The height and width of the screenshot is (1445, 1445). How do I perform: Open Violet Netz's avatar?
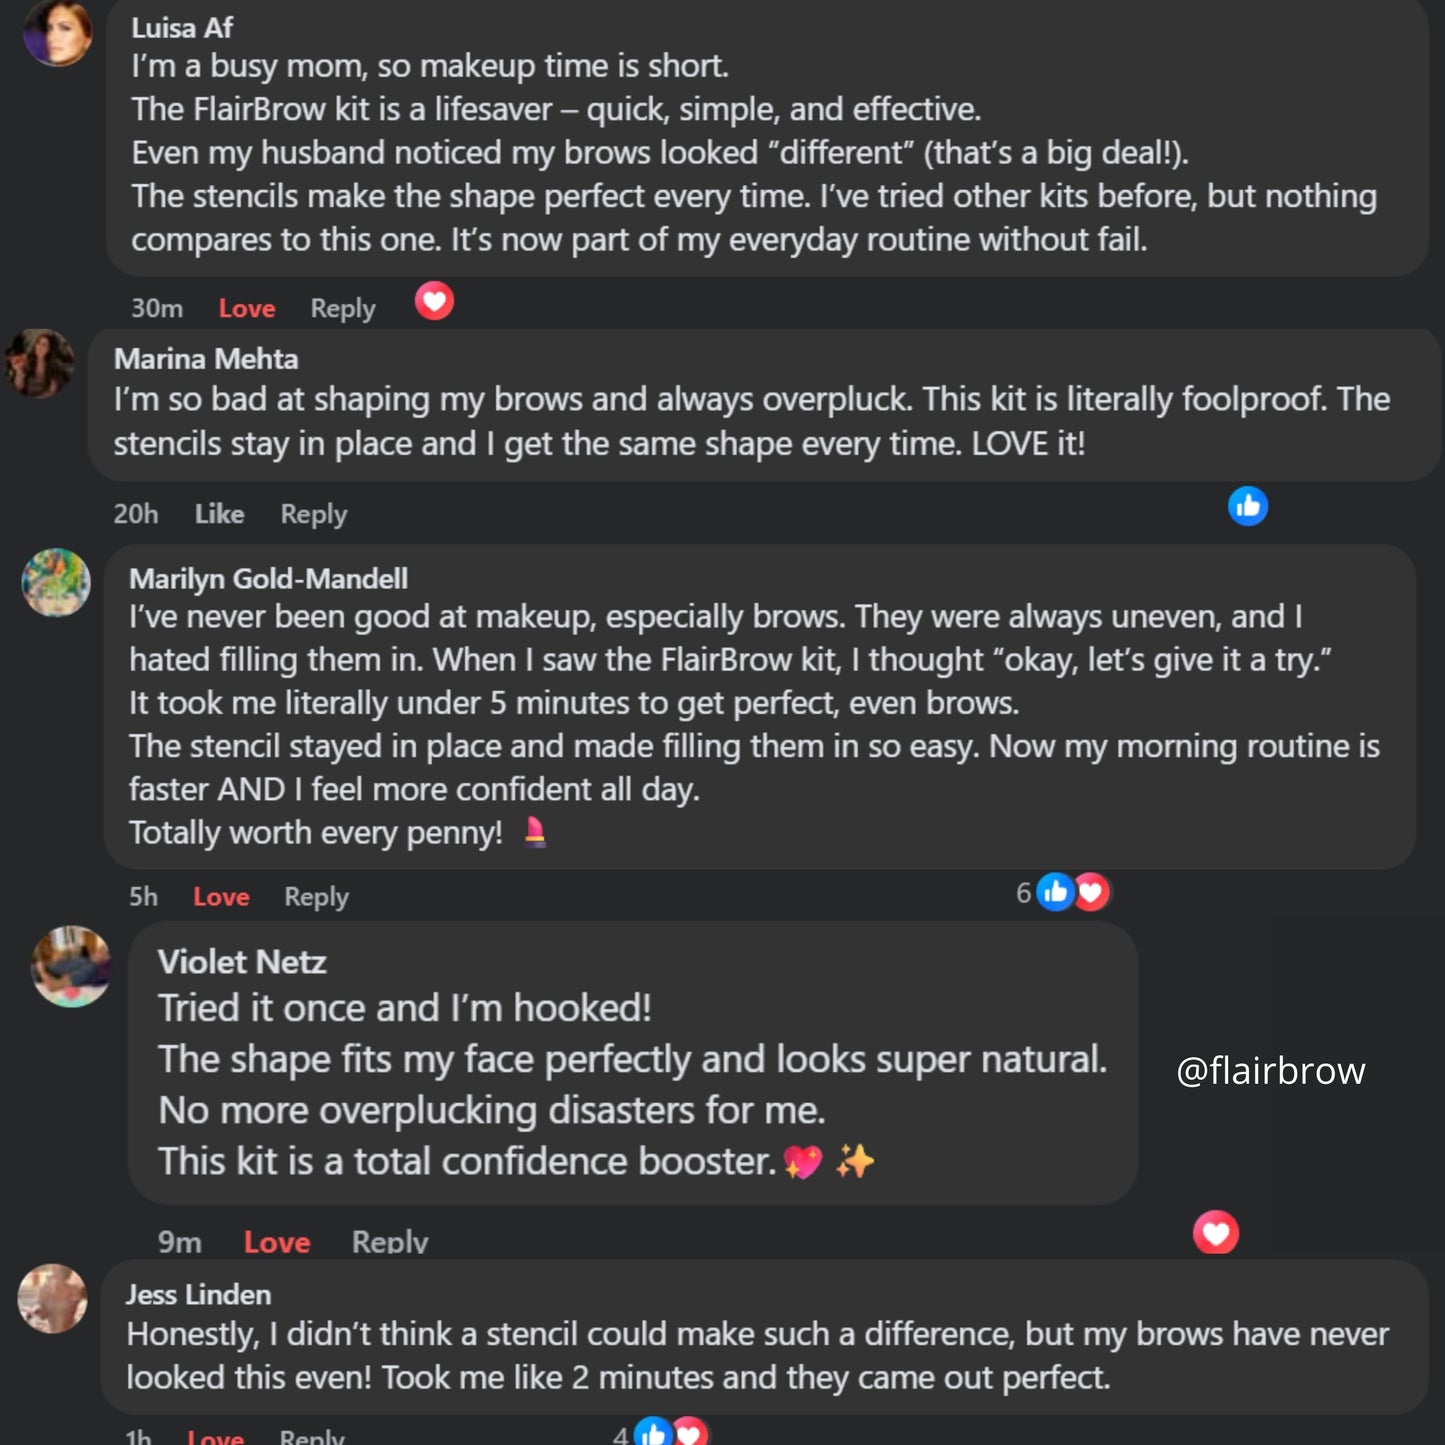click(x=71, y=966)
